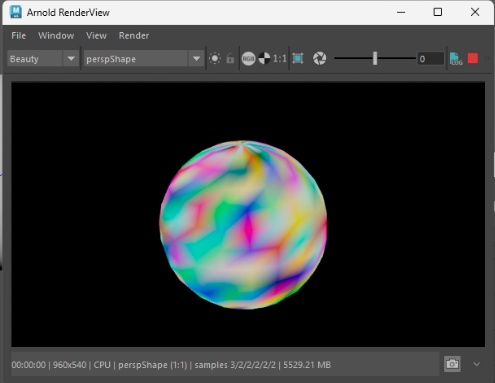Enable the crop region tool icon
Image resolution: width=495 pixels, height=383 pixels.
click(298, 59)
